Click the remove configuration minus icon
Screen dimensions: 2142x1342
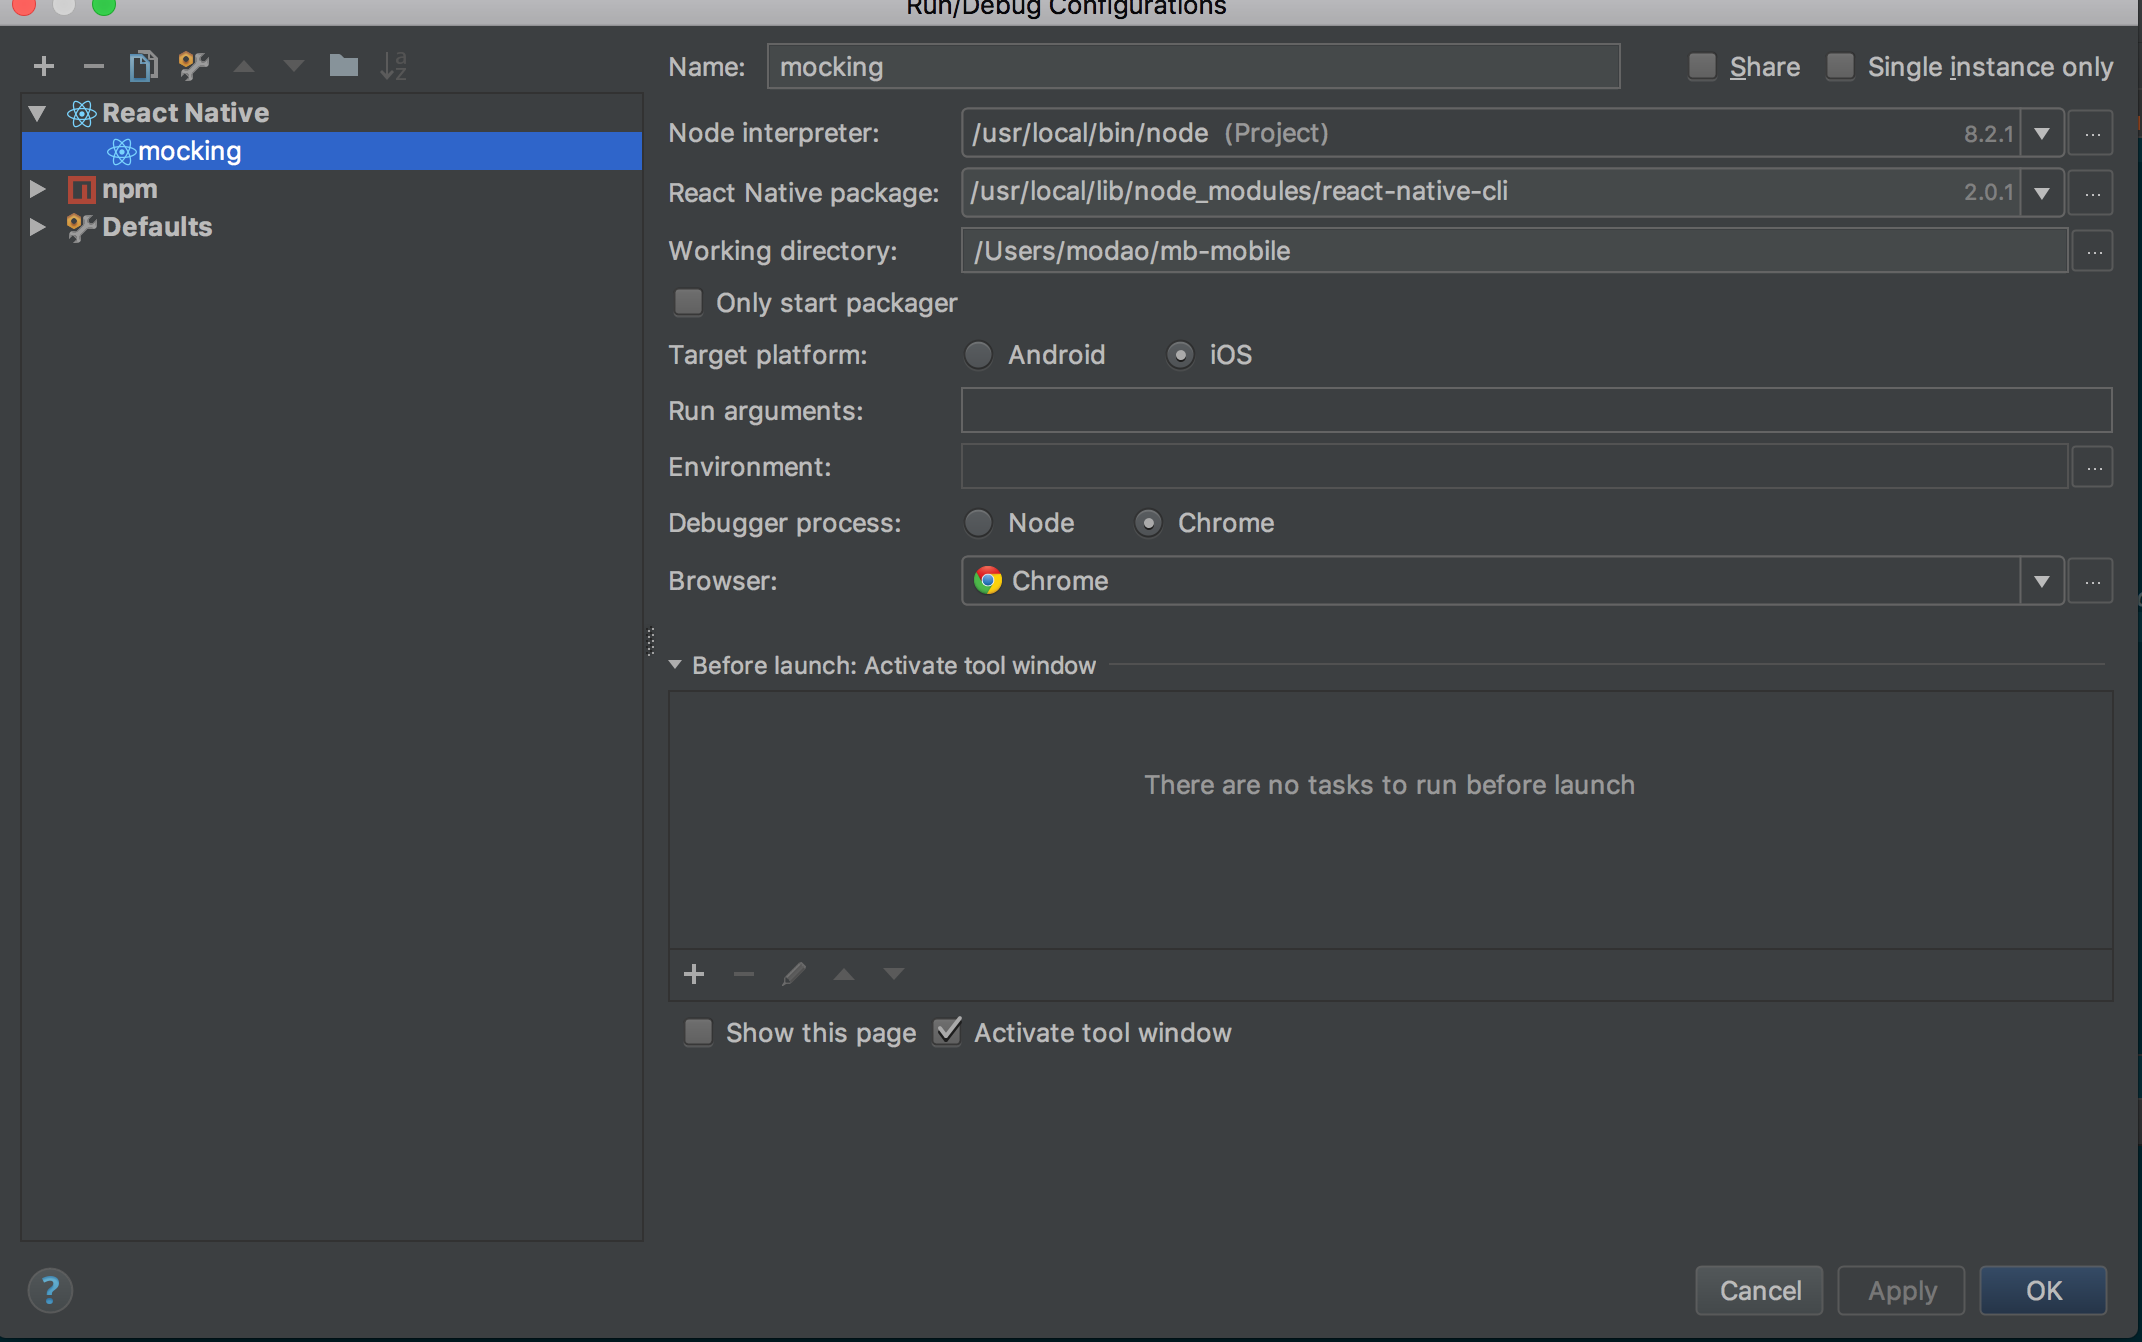click(x=94, y=66)
